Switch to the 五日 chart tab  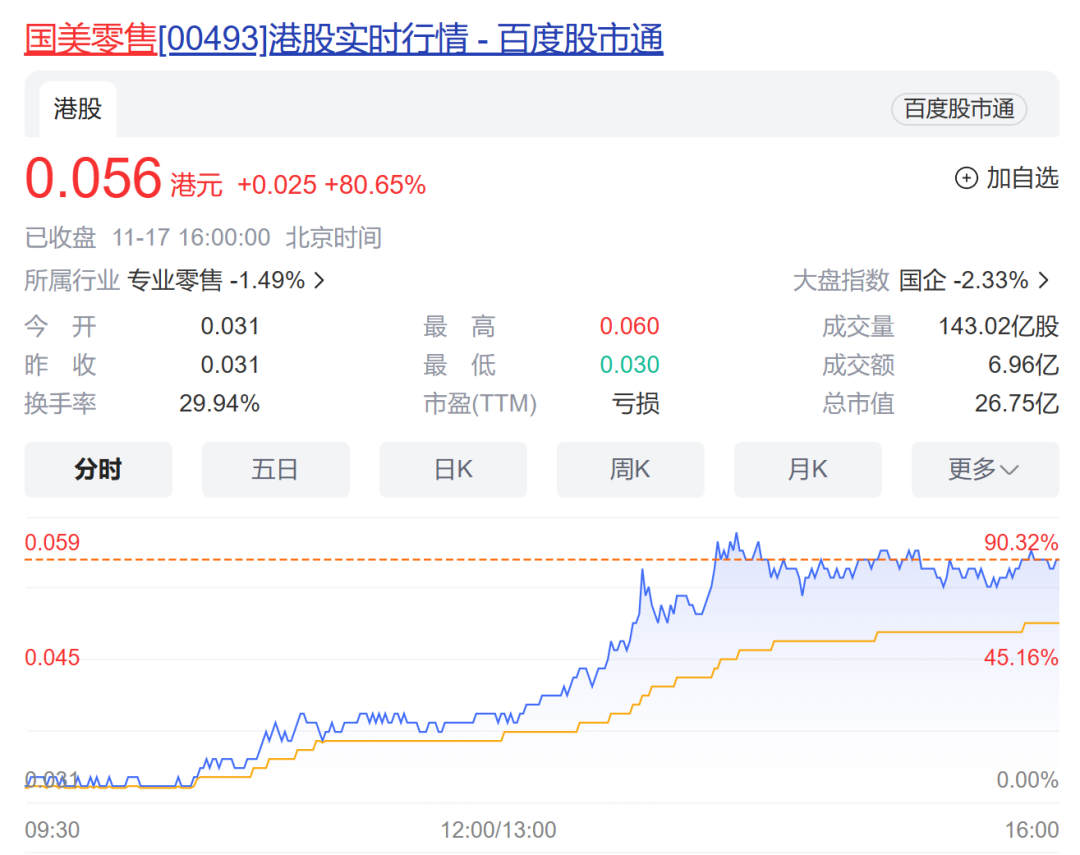click(276, 469)
